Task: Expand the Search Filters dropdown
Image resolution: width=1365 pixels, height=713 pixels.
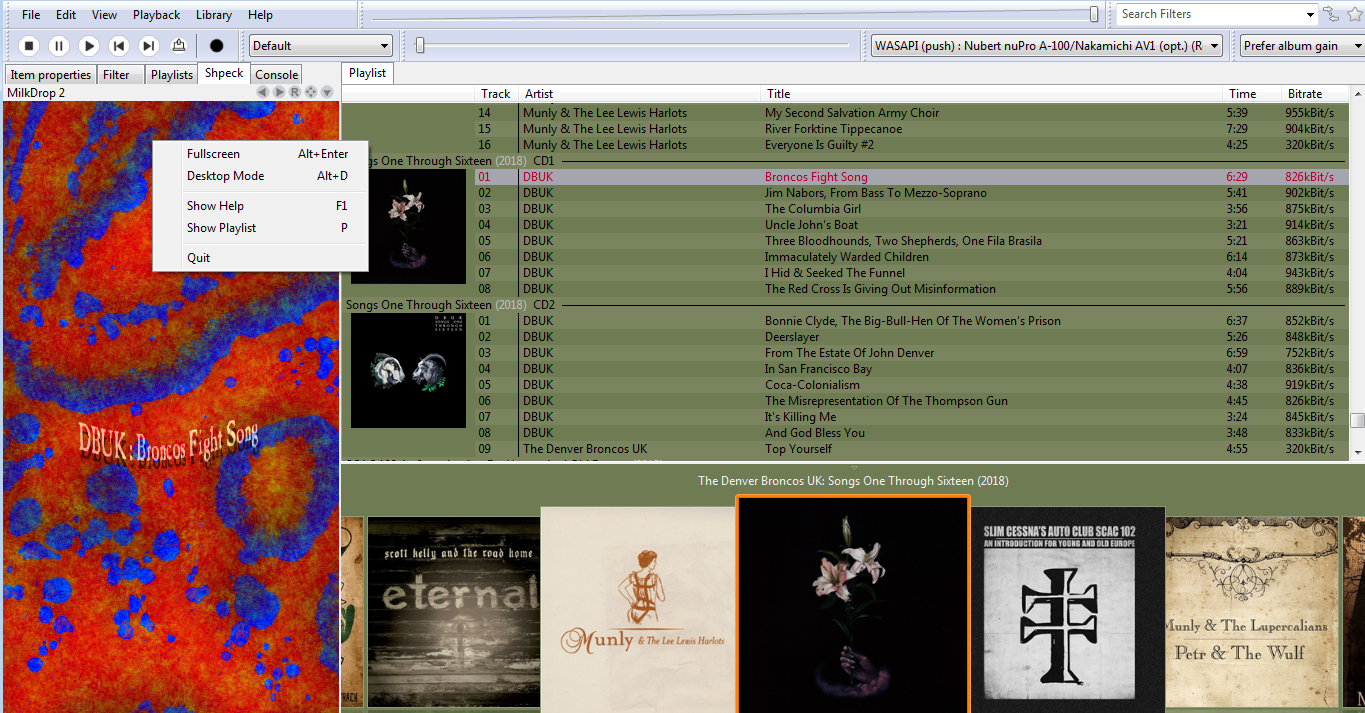Action: [x=1310, y=14]
